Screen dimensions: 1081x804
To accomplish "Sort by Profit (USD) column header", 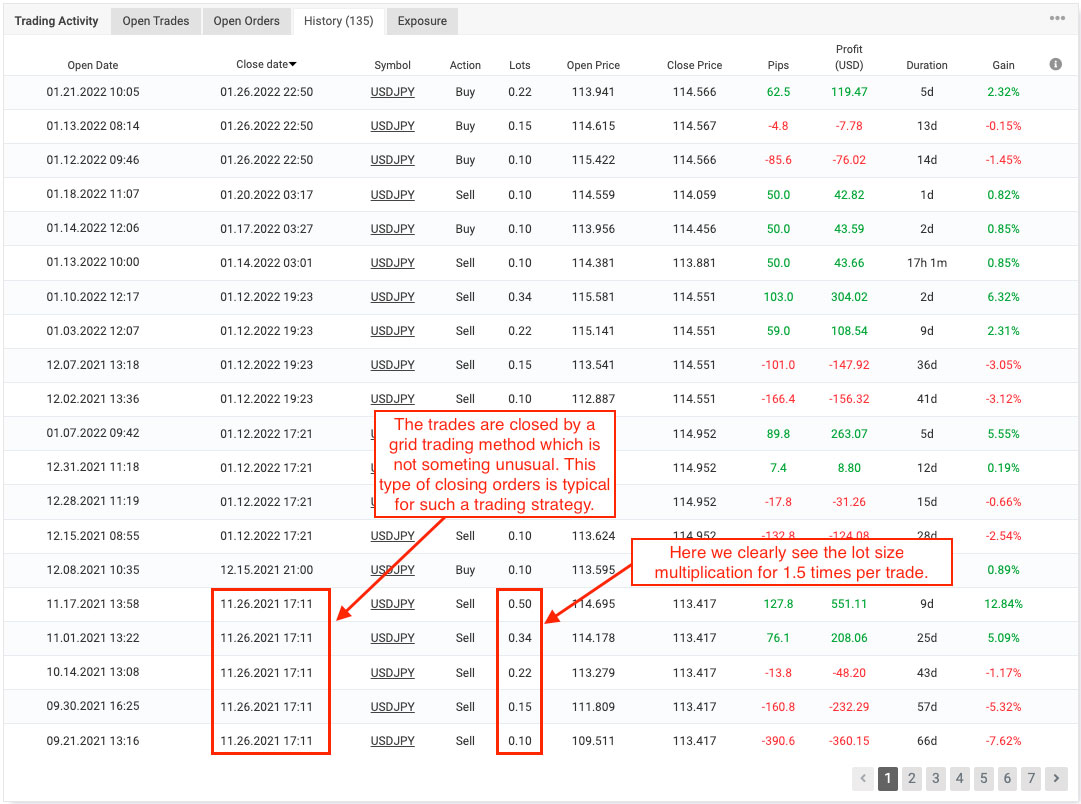I will 849,57.
